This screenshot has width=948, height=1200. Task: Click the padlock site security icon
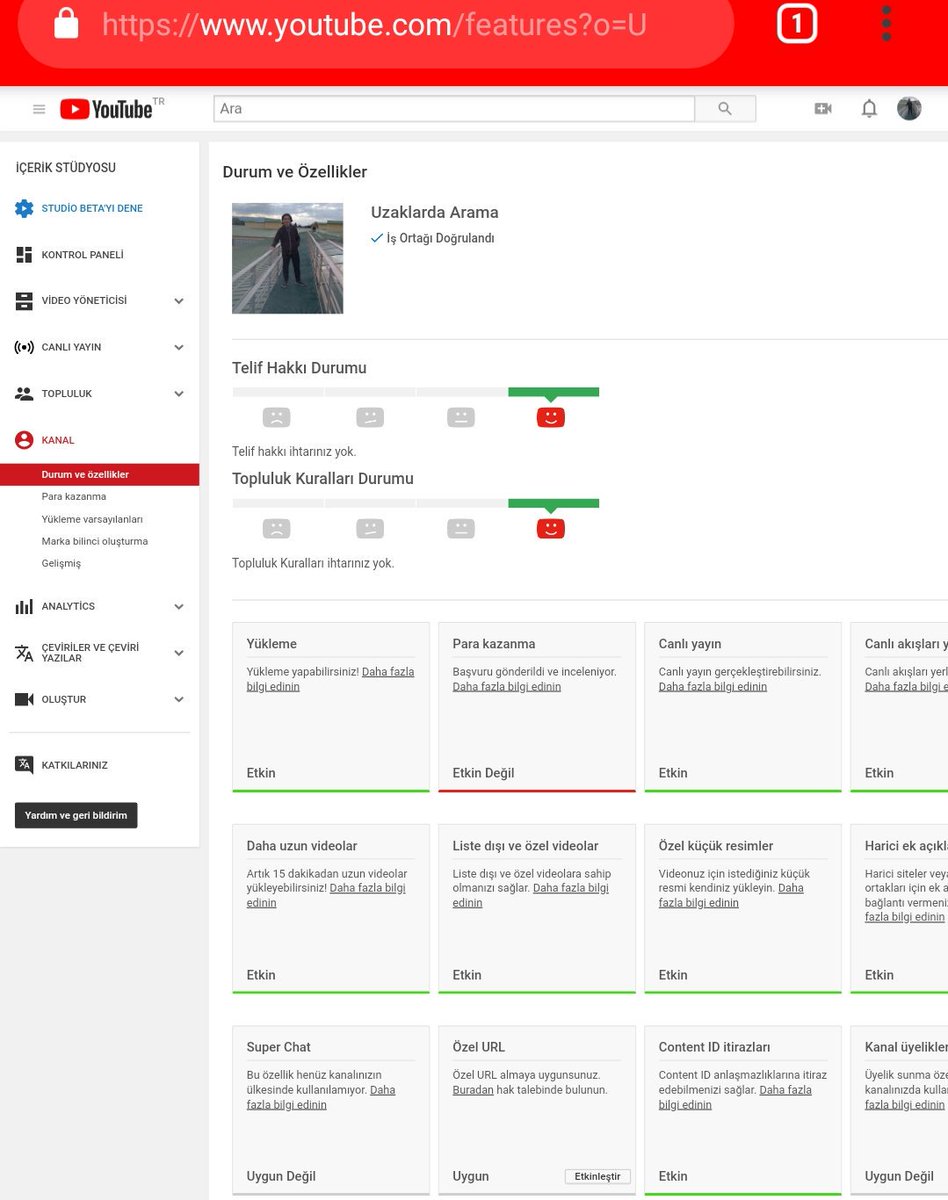point(66,24)
